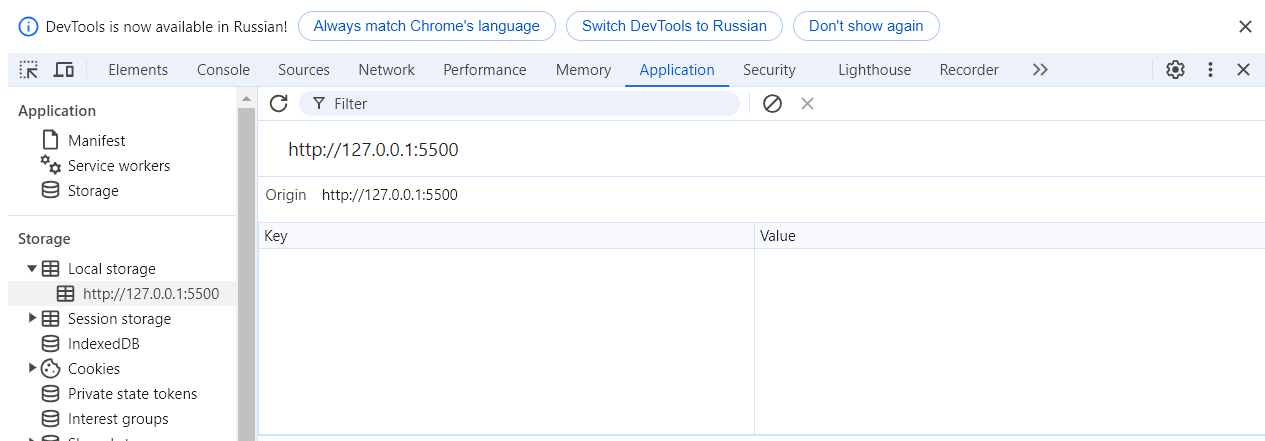Open the three-dot customize DevTools menu
Image resolution: width=1265 pixels, height=441 pixels.
point(1210,70)
